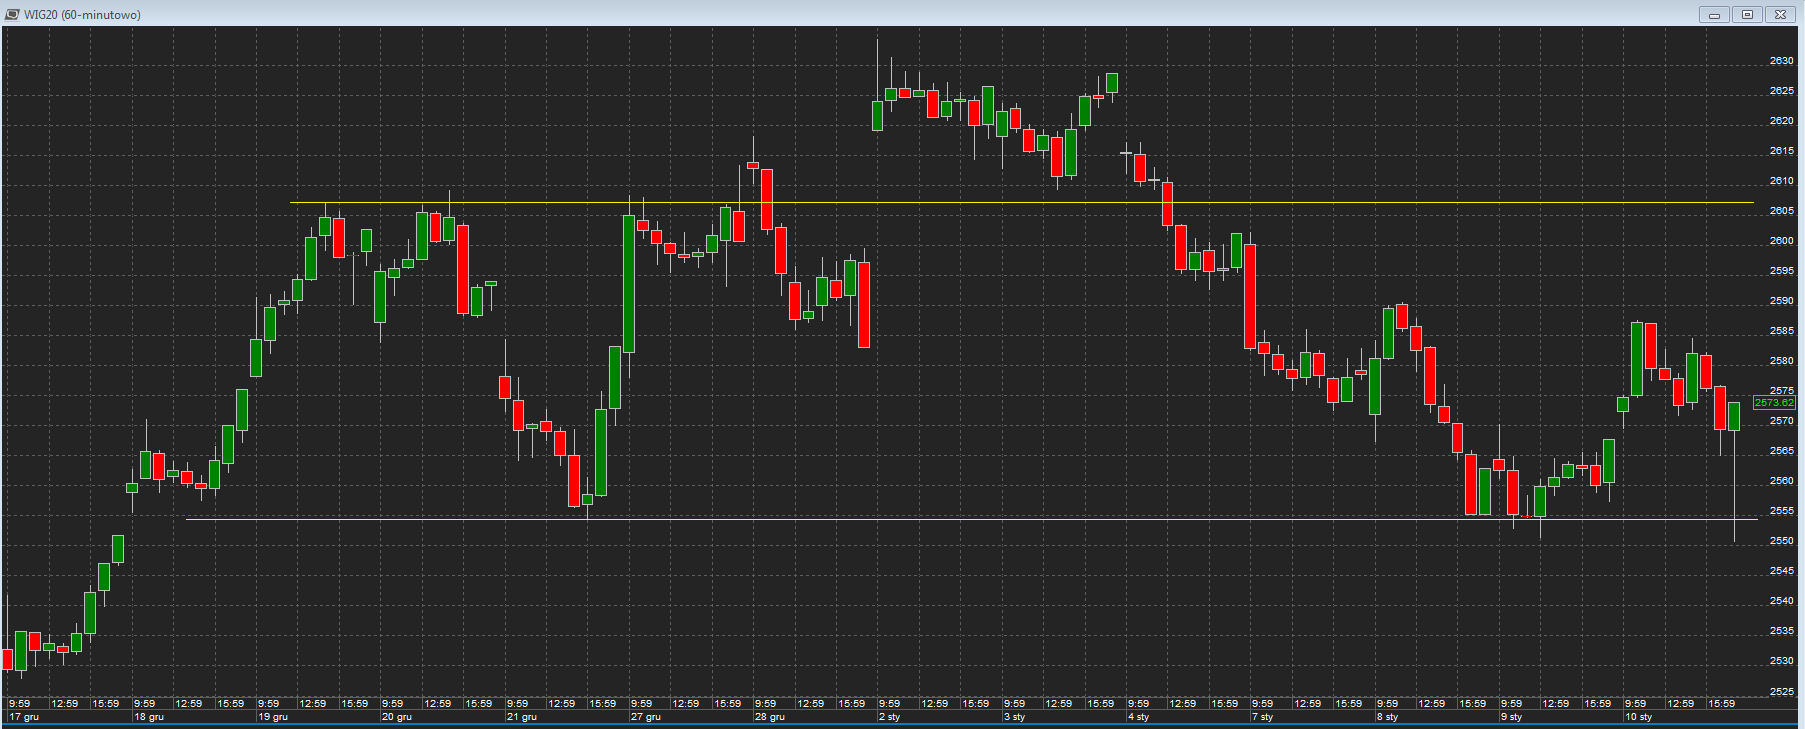Image resolution: width=1805 pixels, height=729 pixels.
Task: Click the 2630 price axis label
Action: tap(1781, 61)
